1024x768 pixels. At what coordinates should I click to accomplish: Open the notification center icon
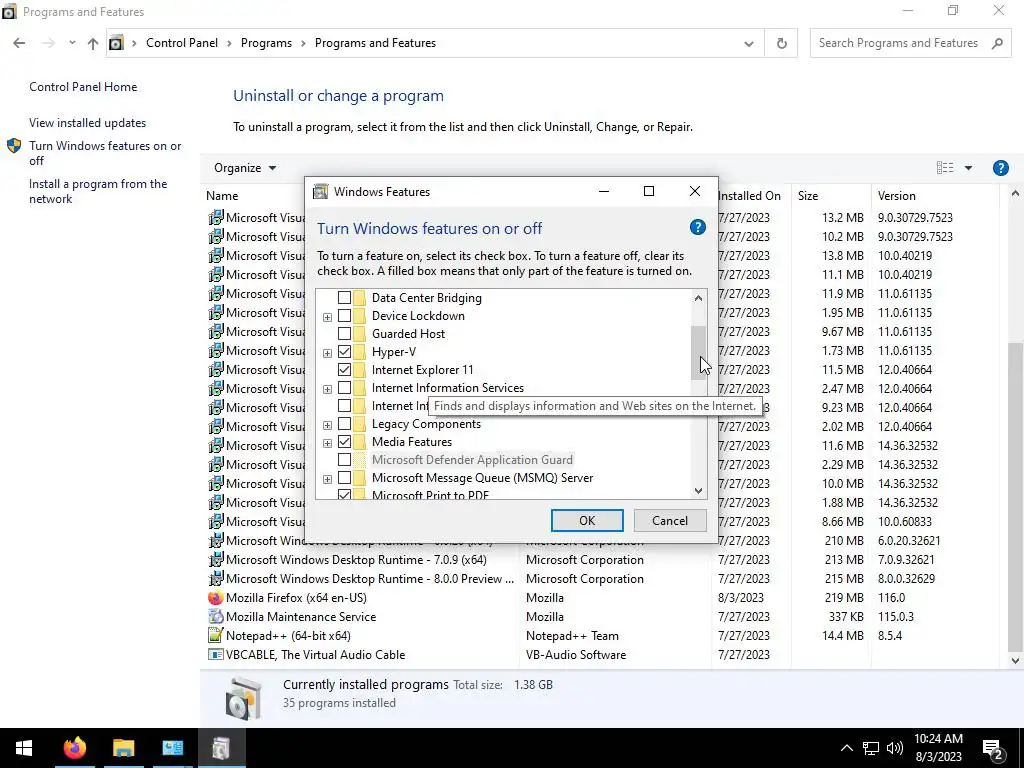[x=993, y=748]
